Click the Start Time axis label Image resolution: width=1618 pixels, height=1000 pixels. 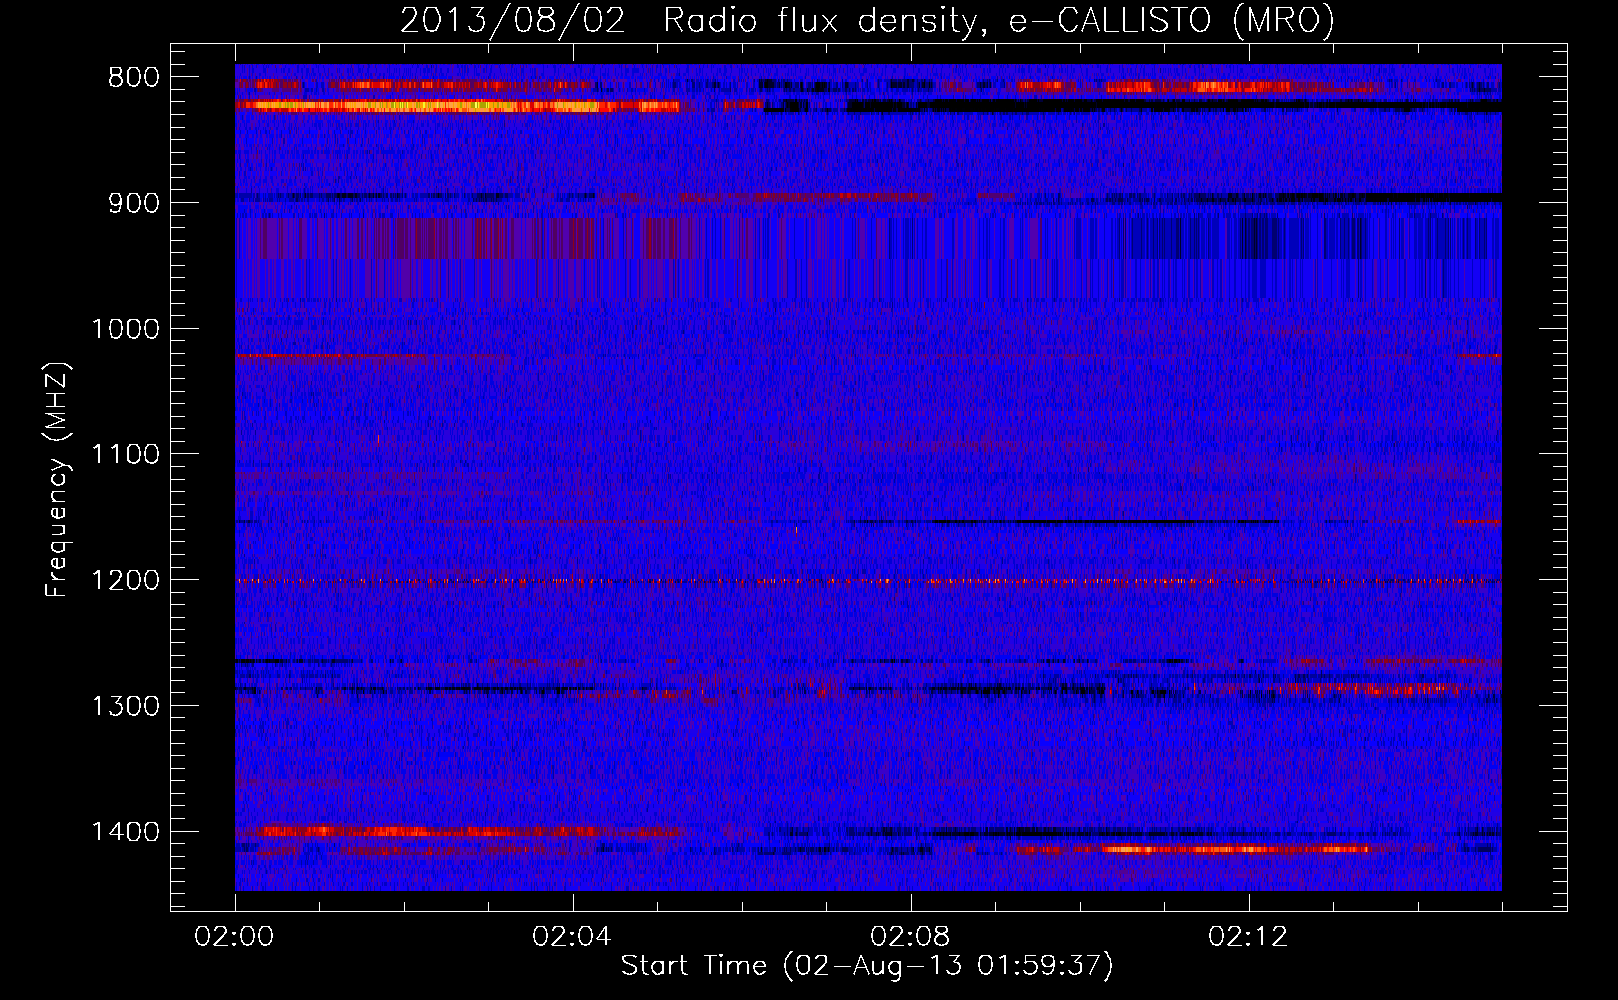click(x=867, y=966)
